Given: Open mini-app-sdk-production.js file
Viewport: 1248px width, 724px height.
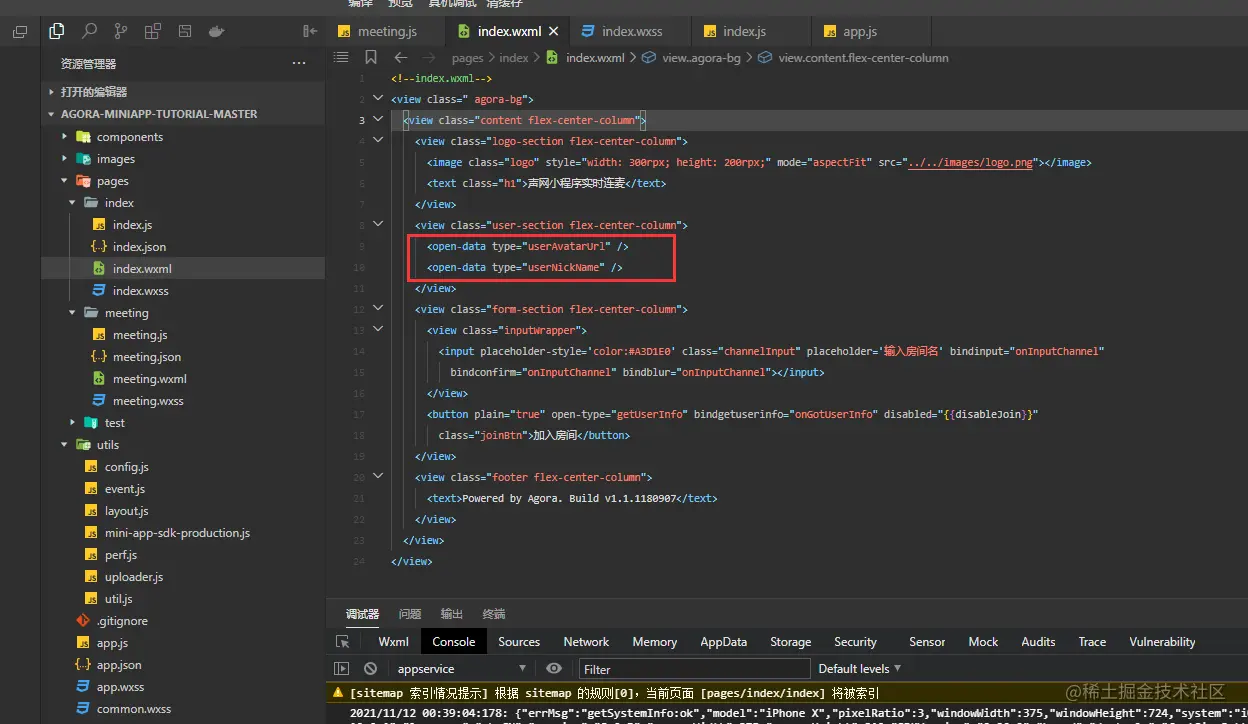Looking at the screenshot, I should (x=183, y=533).
